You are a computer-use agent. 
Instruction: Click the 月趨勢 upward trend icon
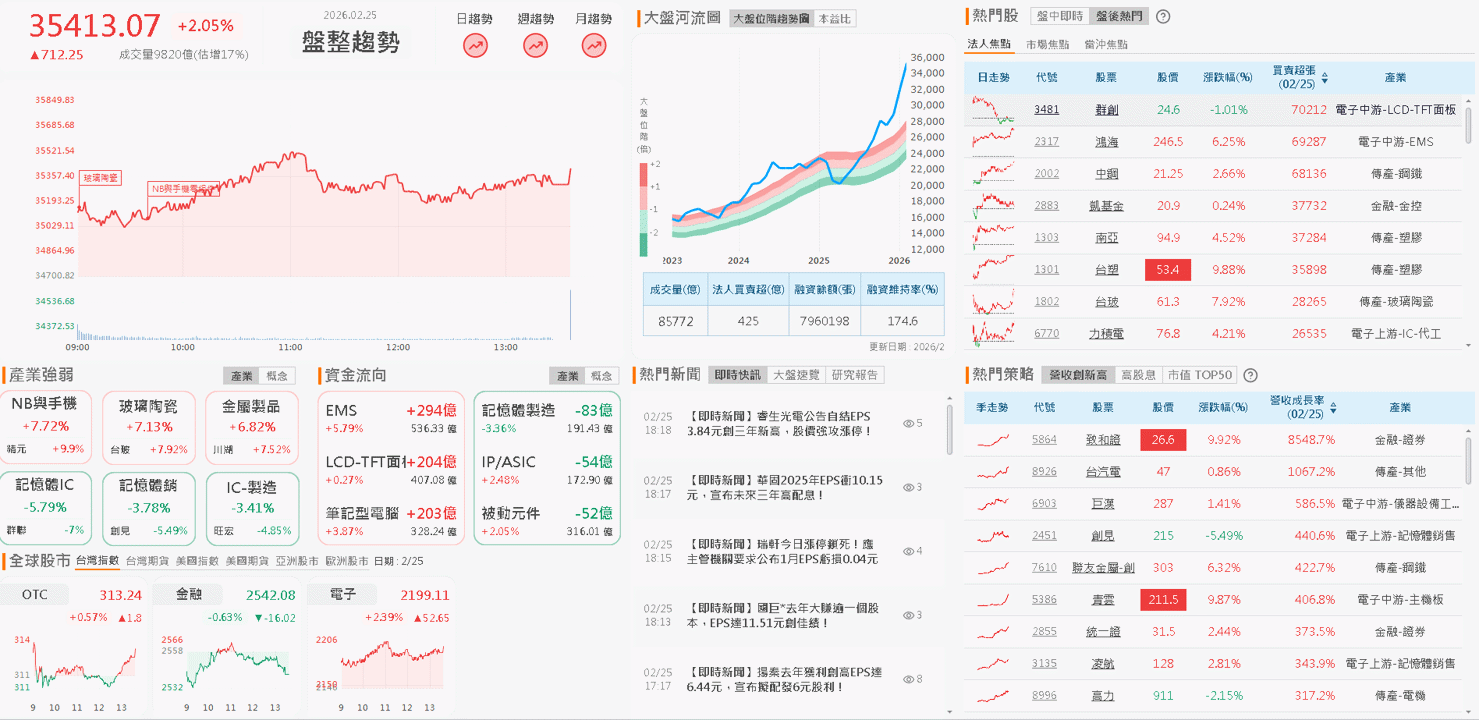click(594, 45)
